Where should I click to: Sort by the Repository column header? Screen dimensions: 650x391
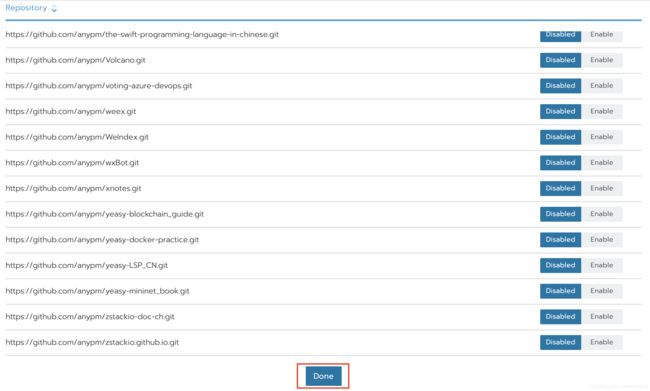coord(31,8)
